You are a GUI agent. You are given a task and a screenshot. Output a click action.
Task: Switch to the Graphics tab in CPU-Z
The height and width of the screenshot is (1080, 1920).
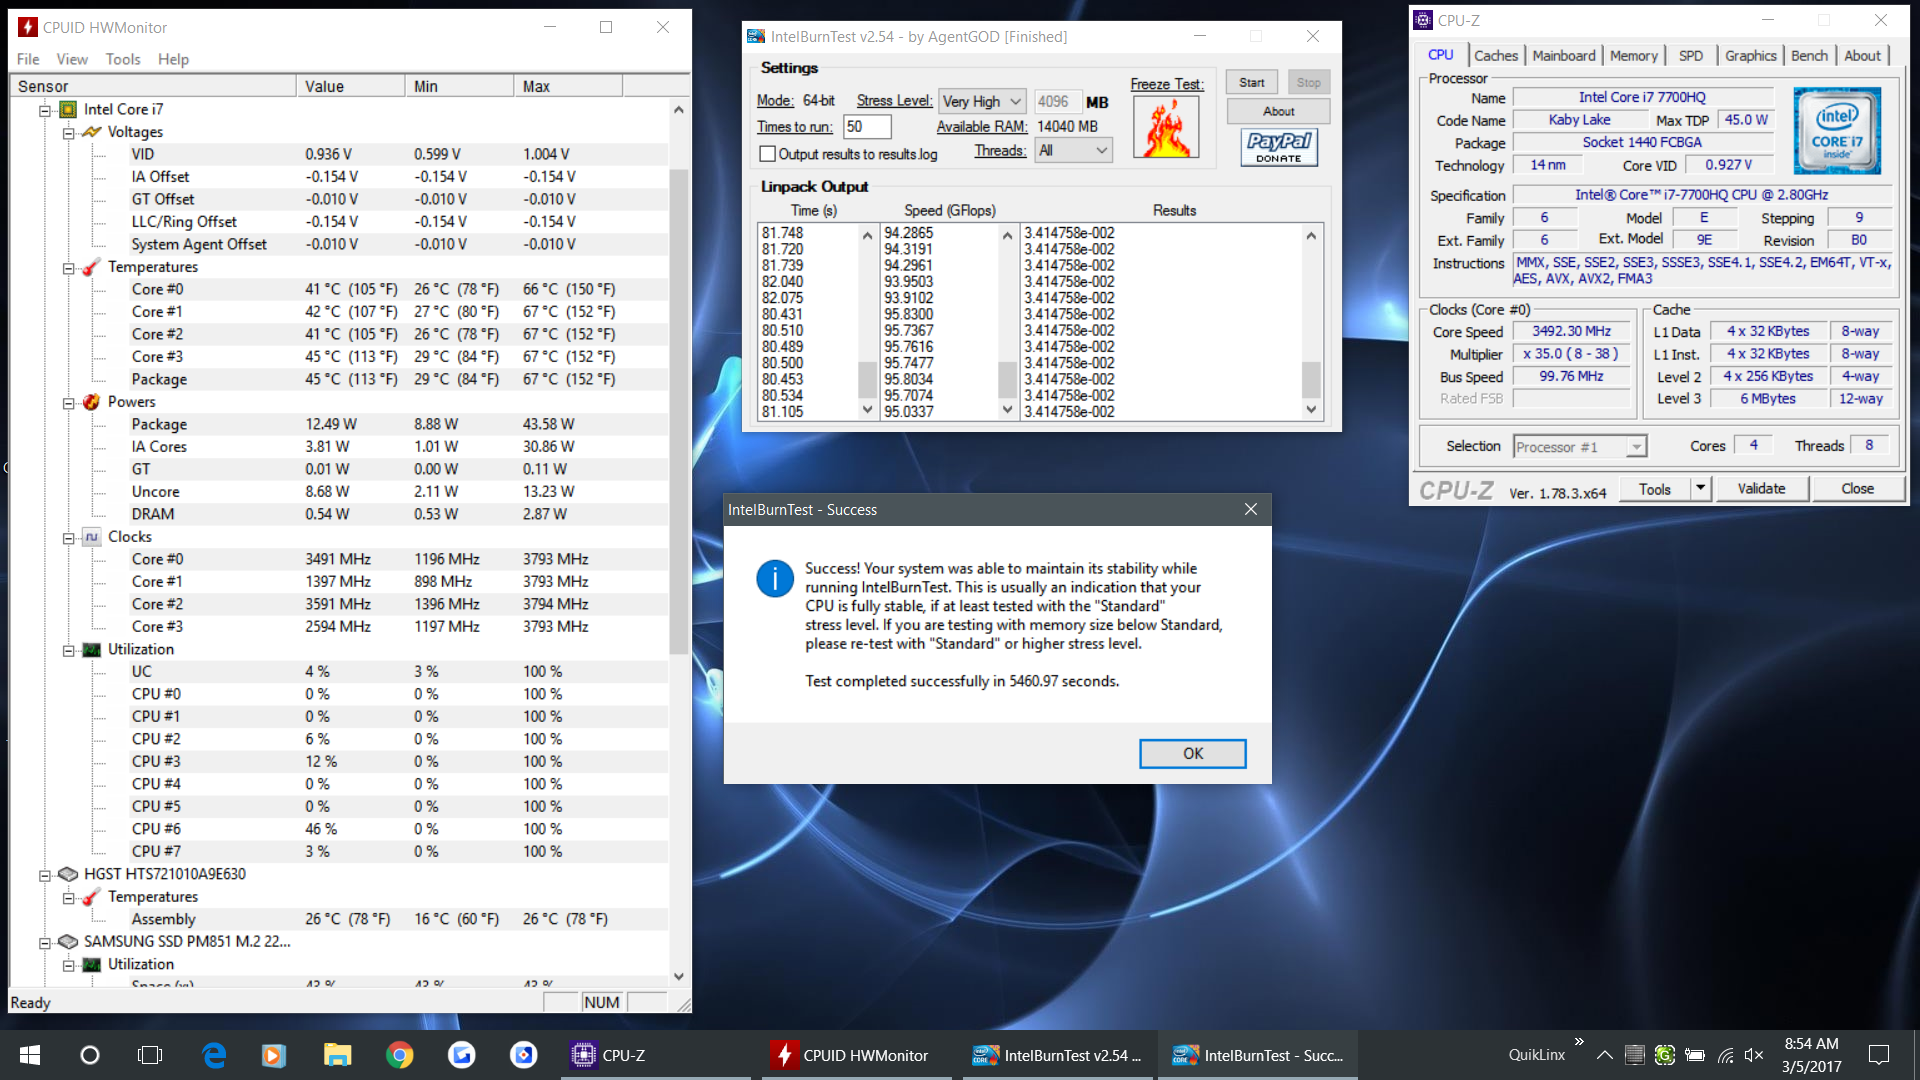point(1750,56)
